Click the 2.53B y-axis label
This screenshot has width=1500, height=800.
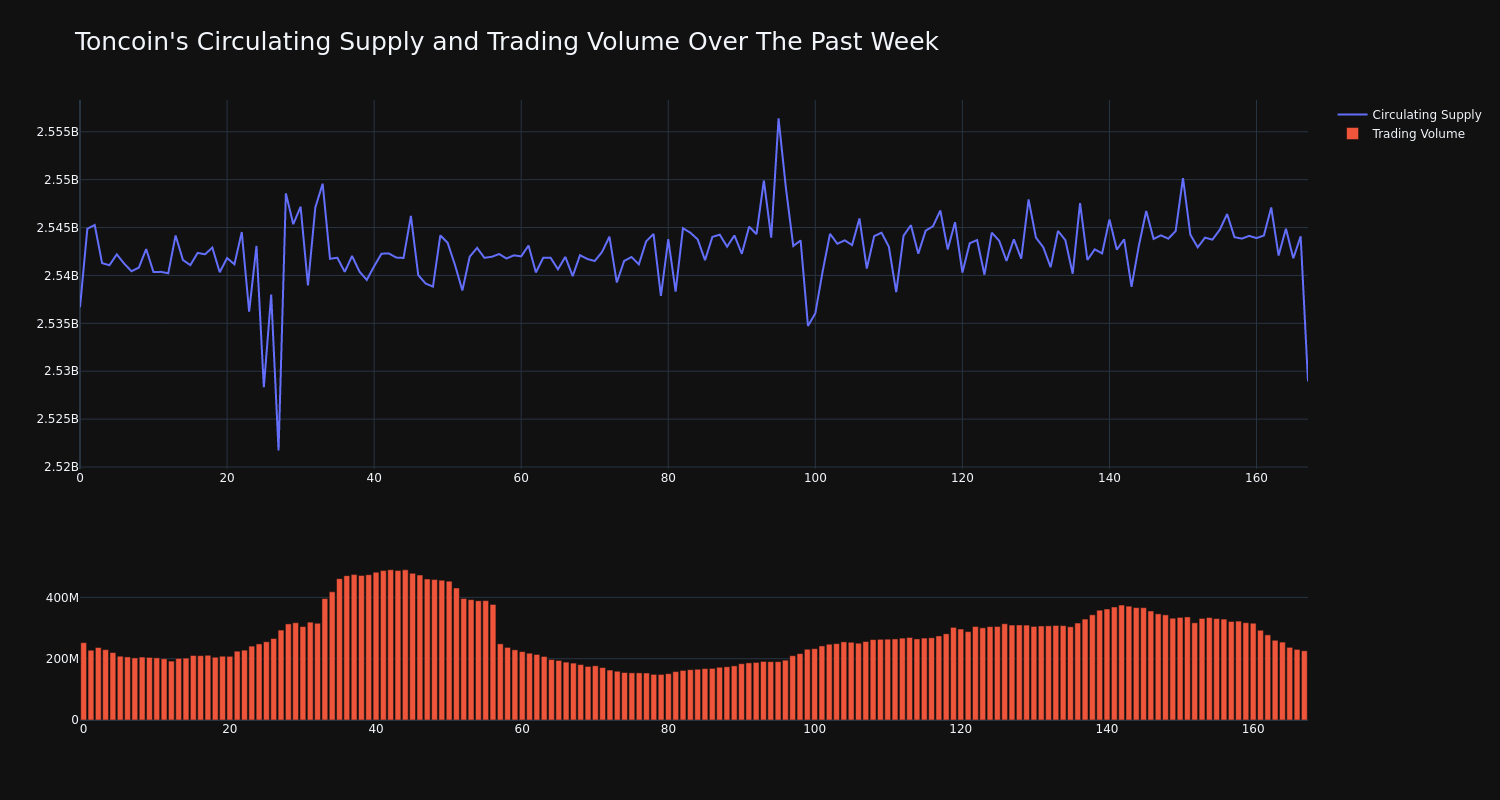61,371
